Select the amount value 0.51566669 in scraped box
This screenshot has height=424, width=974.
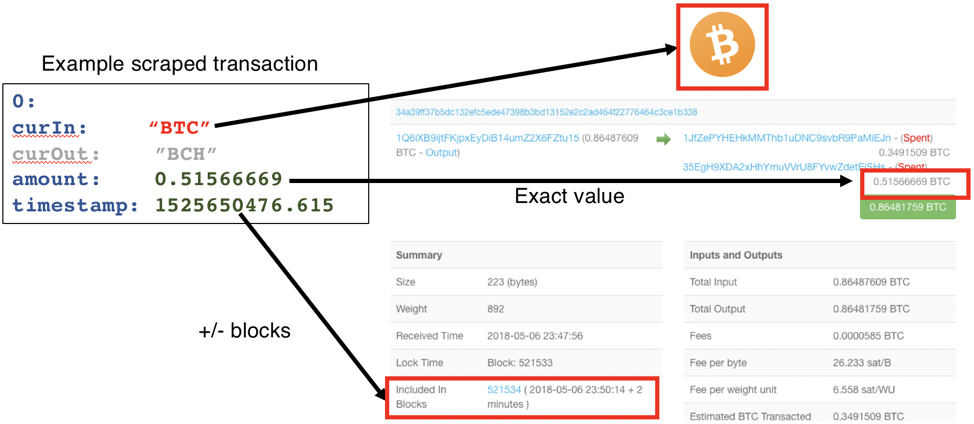[219, 179]
